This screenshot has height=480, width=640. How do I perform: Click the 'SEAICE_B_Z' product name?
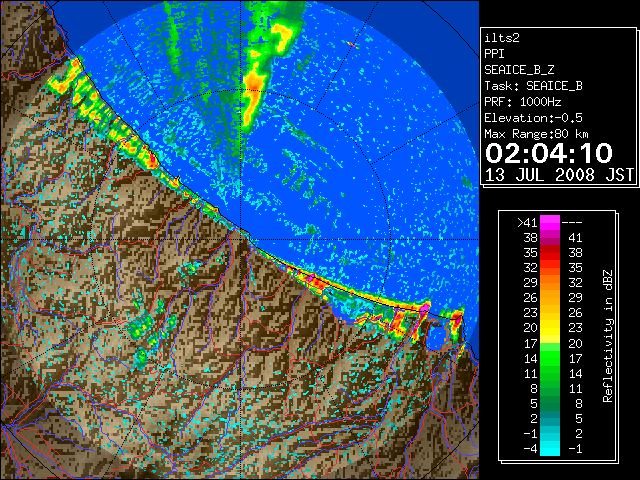(x=519, y=70)
